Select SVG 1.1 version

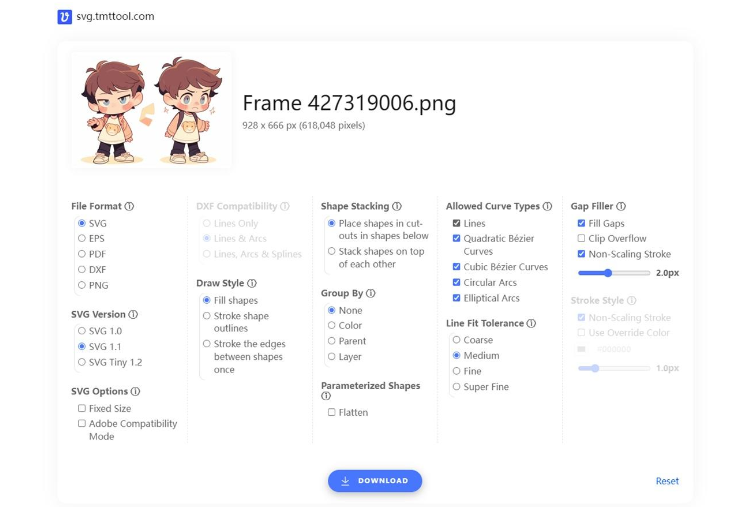pyautogui.click(x=82, y=347)
